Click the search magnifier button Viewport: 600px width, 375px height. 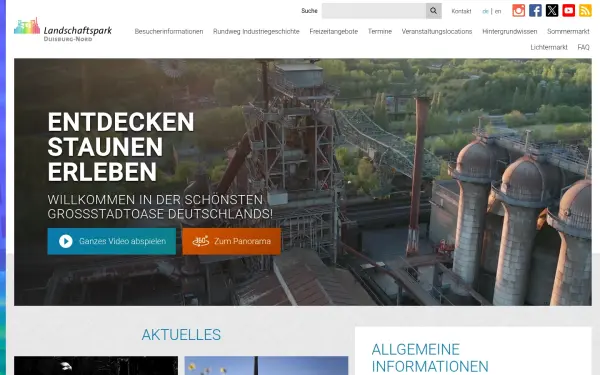tap(434, 11)
